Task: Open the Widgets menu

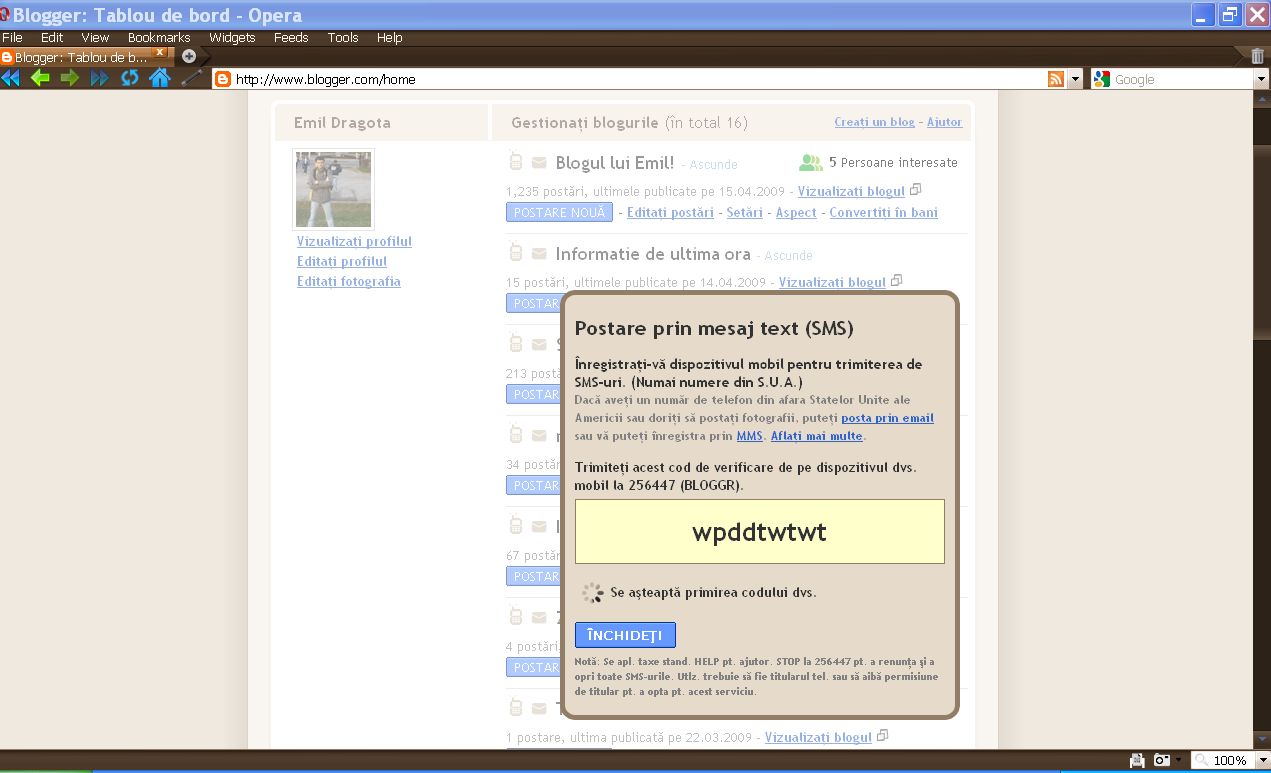Action: pyautogui.click(x=232, y=37)
